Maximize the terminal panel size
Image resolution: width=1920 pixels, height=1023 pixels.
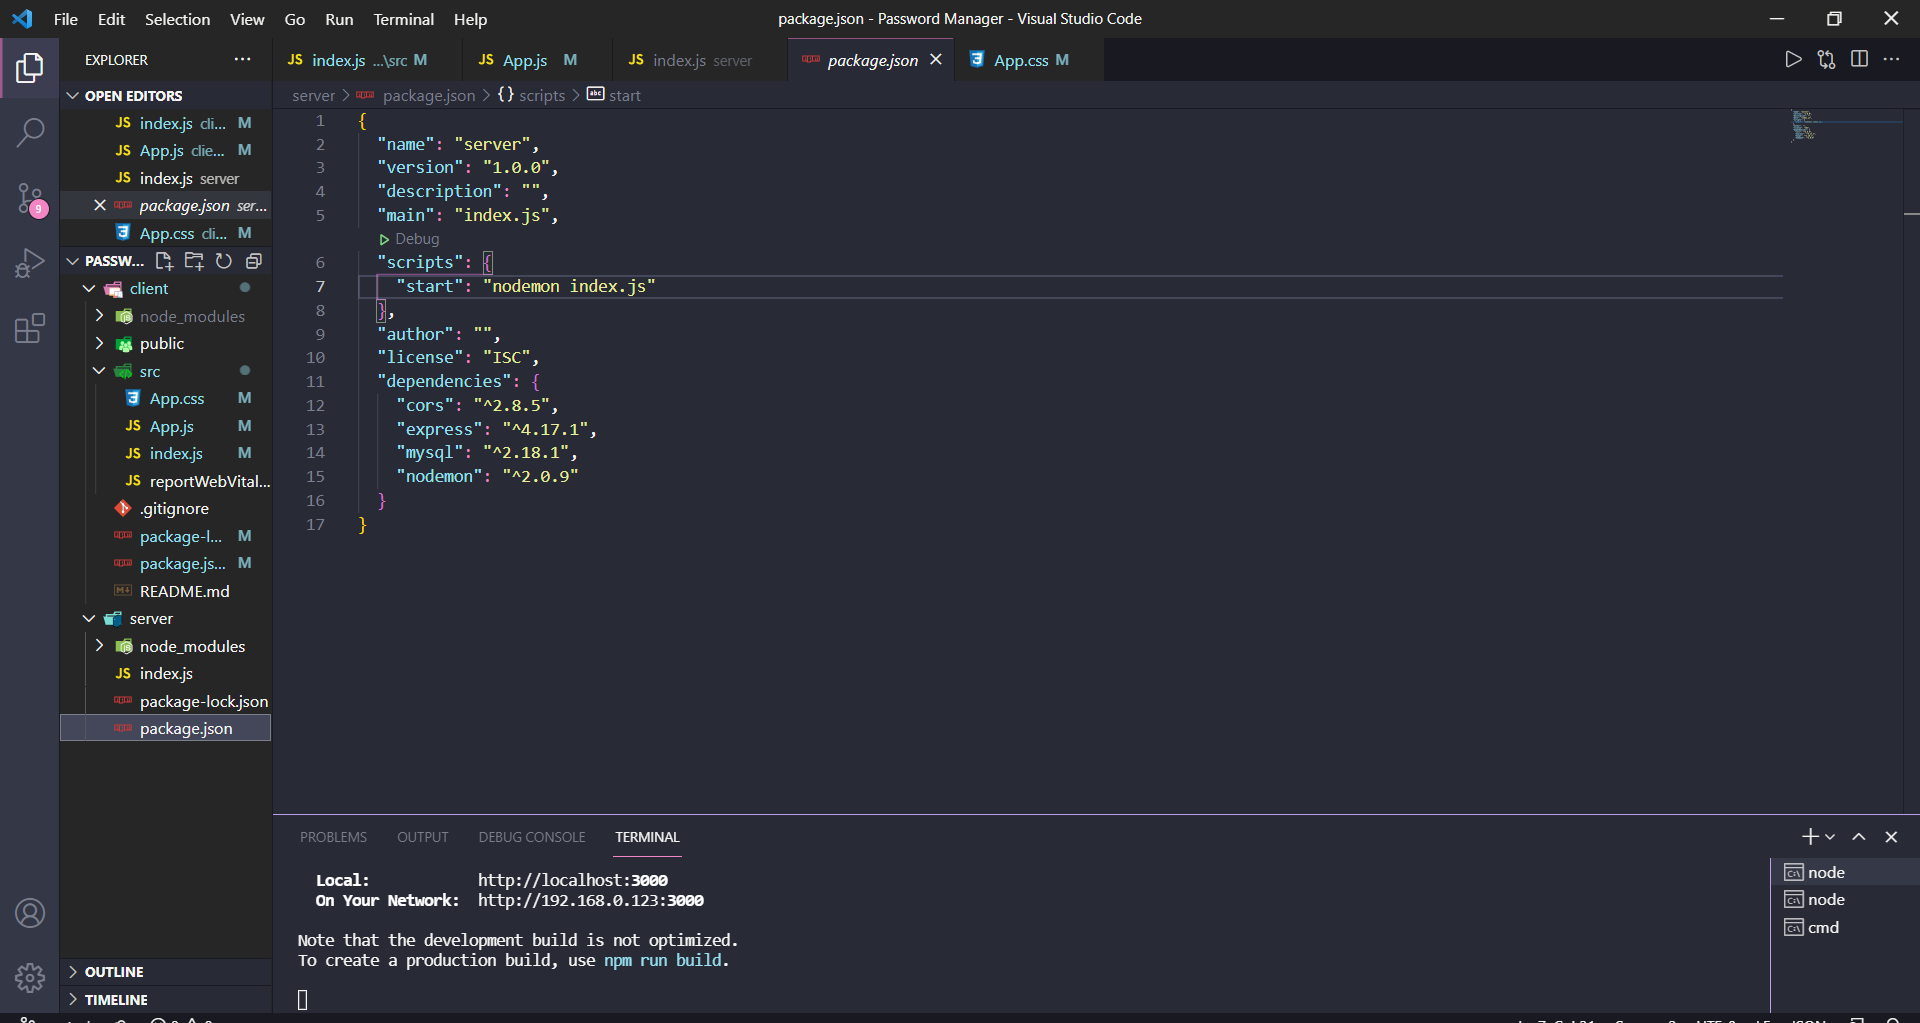pyautogui.click(x=1859, y=837)
